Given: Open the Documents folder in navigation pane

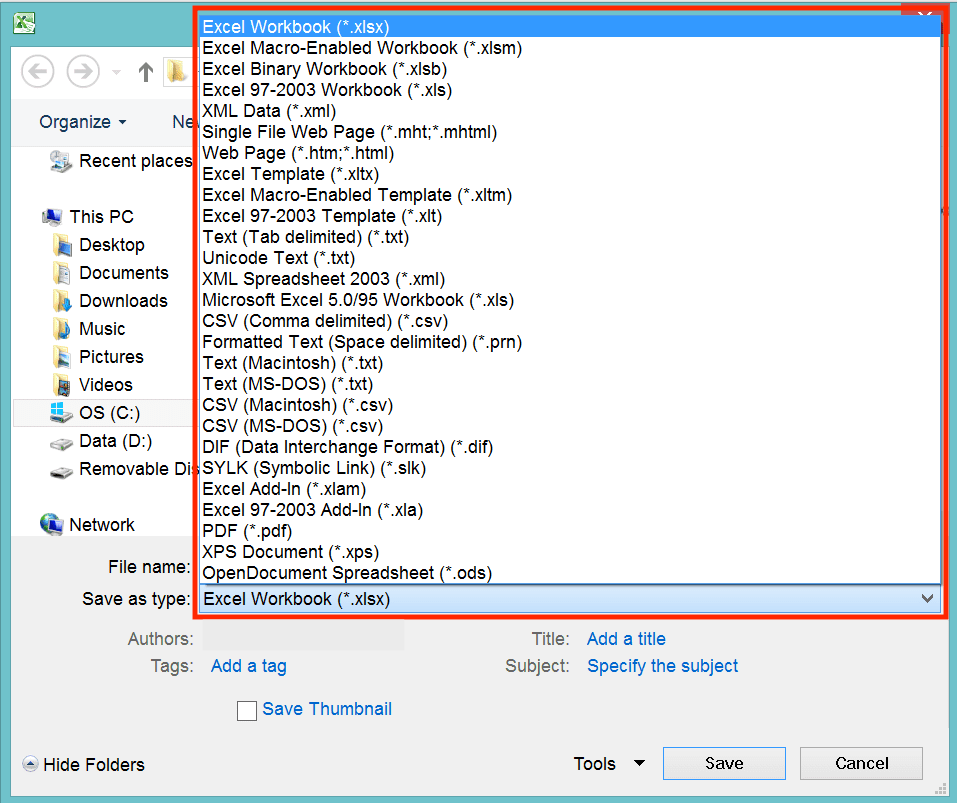Looking at the screenshot, I should 110,273.
